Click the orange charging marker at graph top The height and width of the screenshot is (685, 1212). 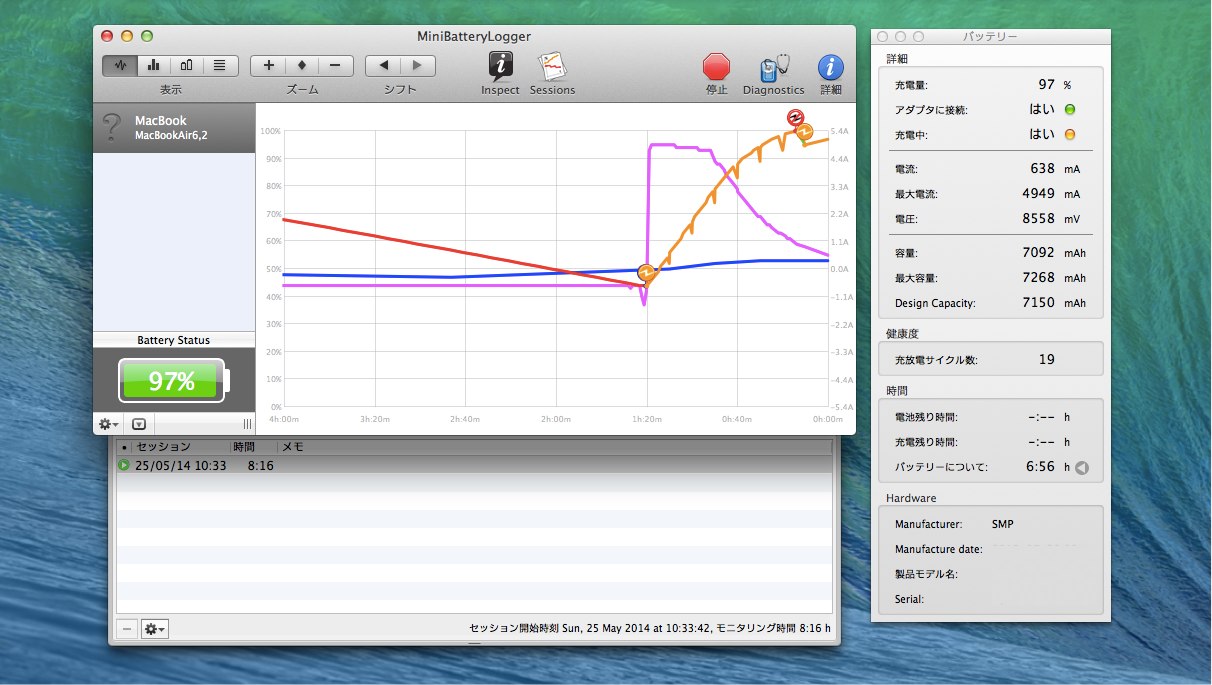[804, 131]
